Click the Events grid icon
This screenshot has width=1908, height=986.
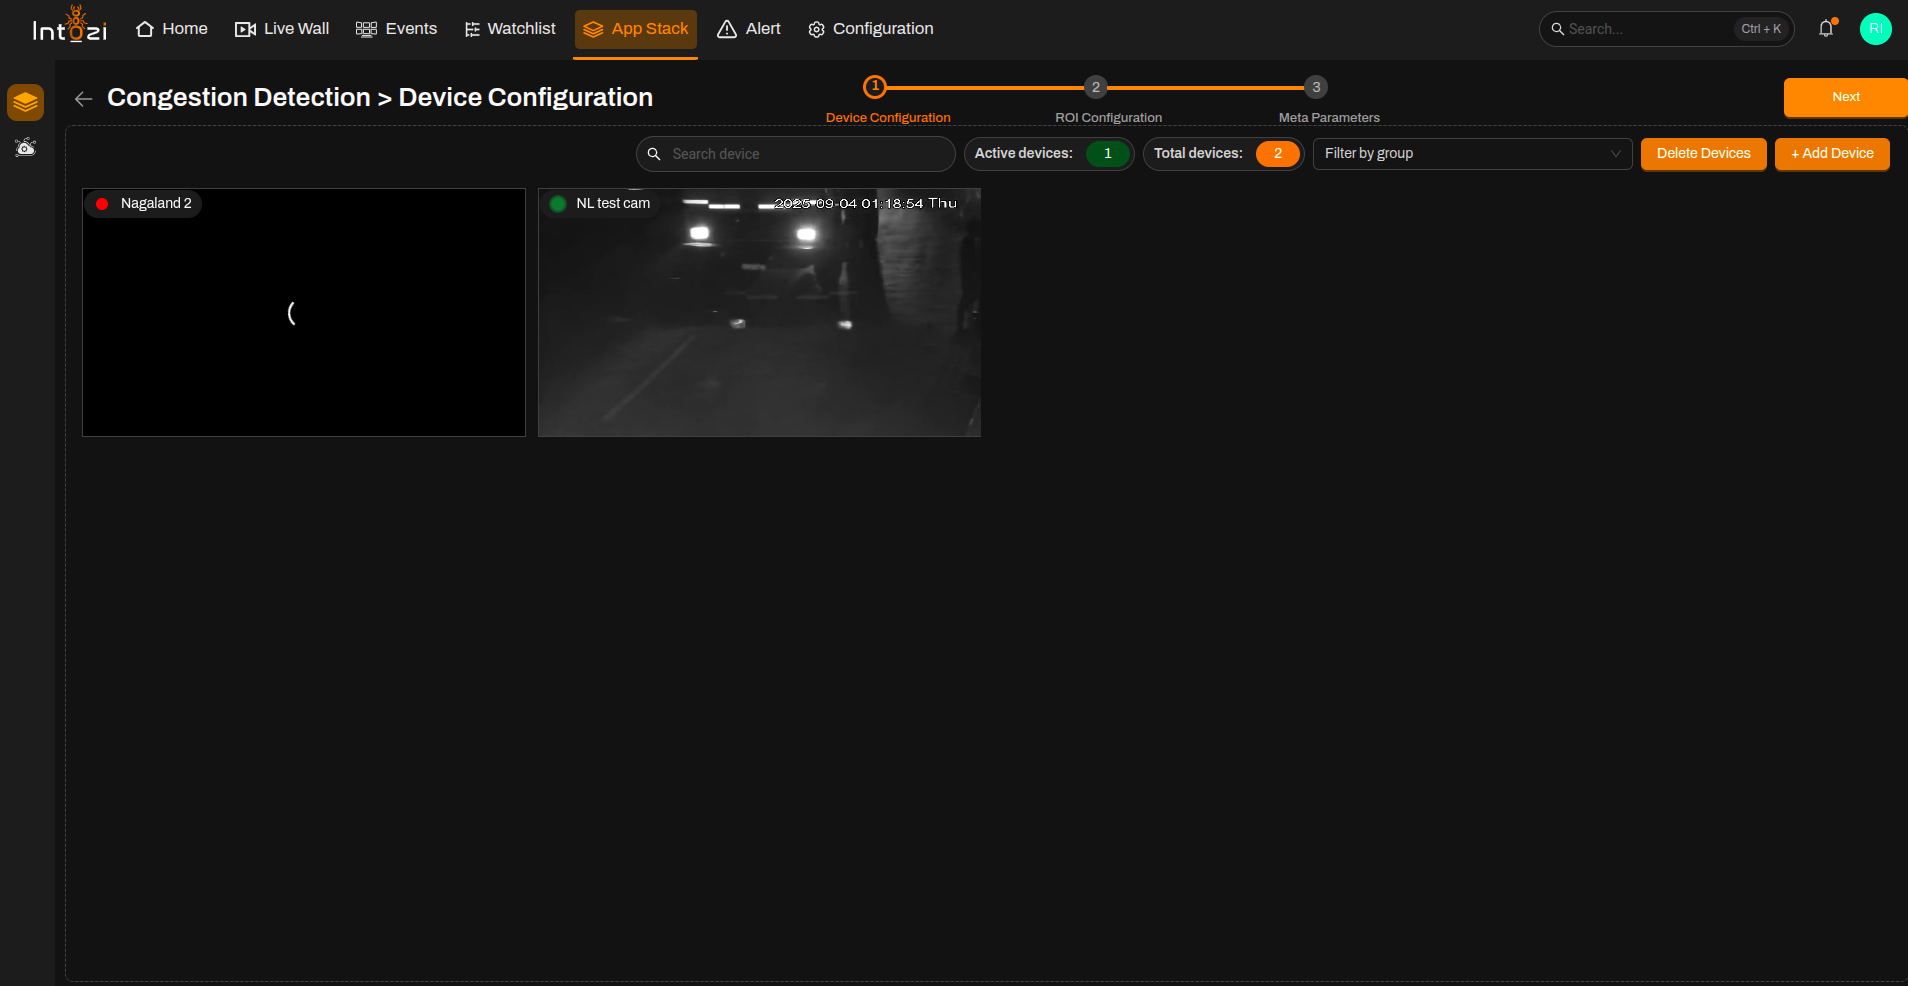coord(366,29)
